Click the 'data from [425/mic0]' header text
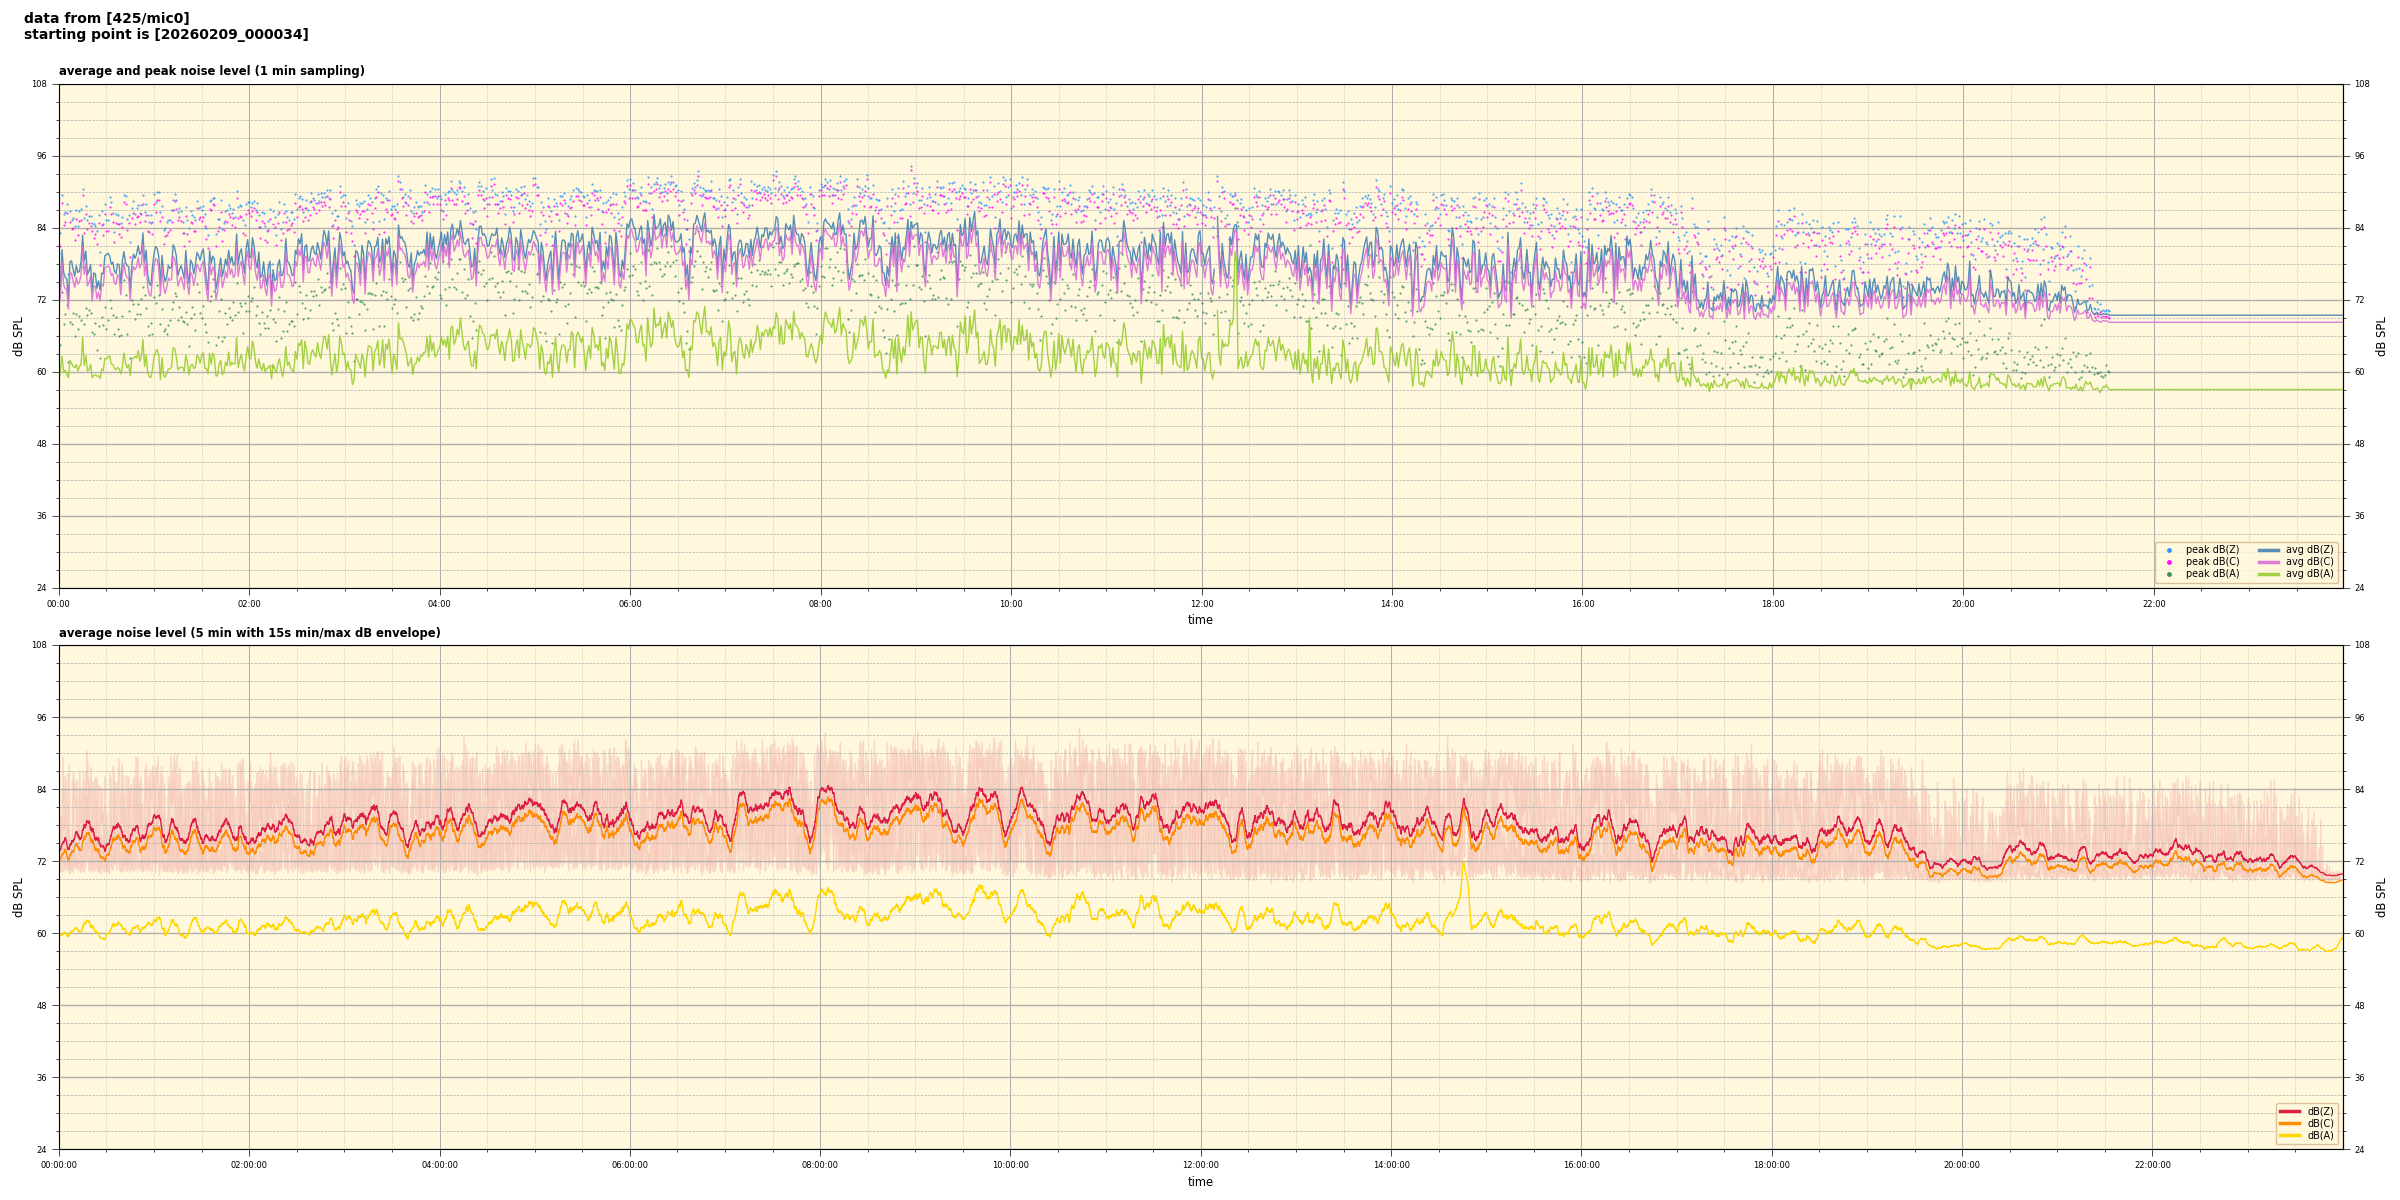This screenshot has width=2400, height=1200. 106,18
